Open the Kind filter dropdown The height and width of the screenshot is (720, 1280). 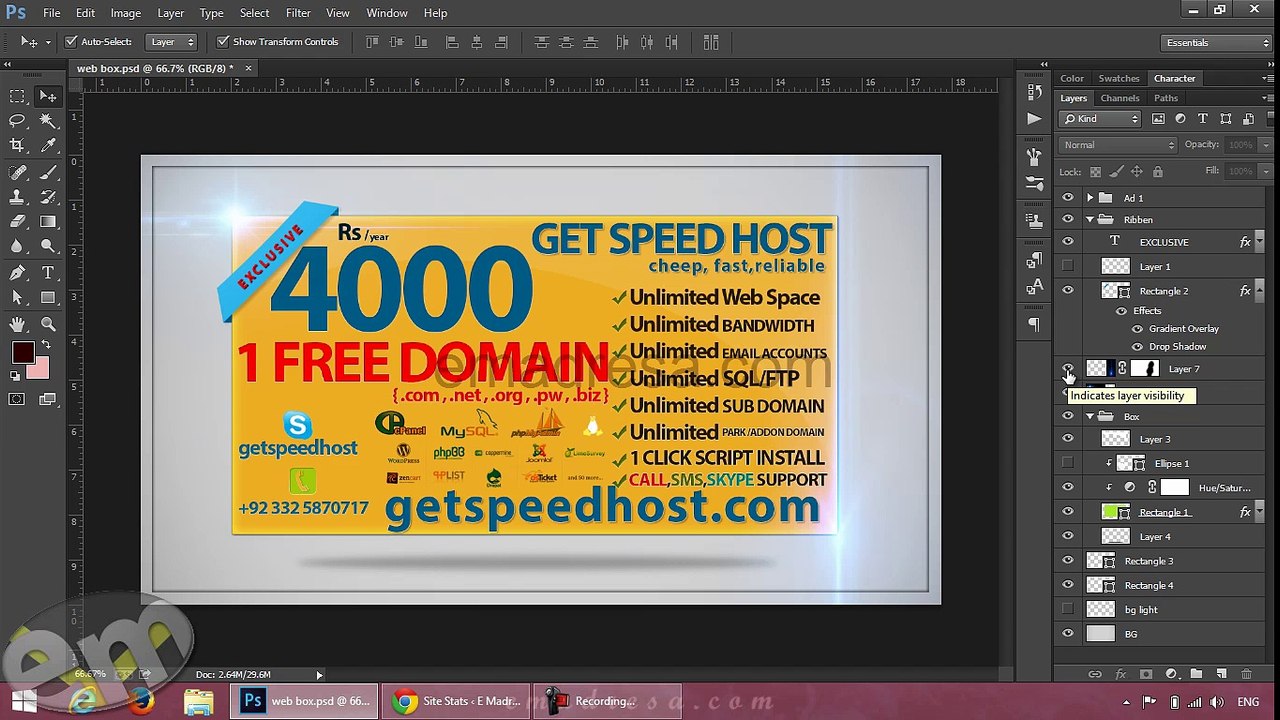tap(1100, 118)
